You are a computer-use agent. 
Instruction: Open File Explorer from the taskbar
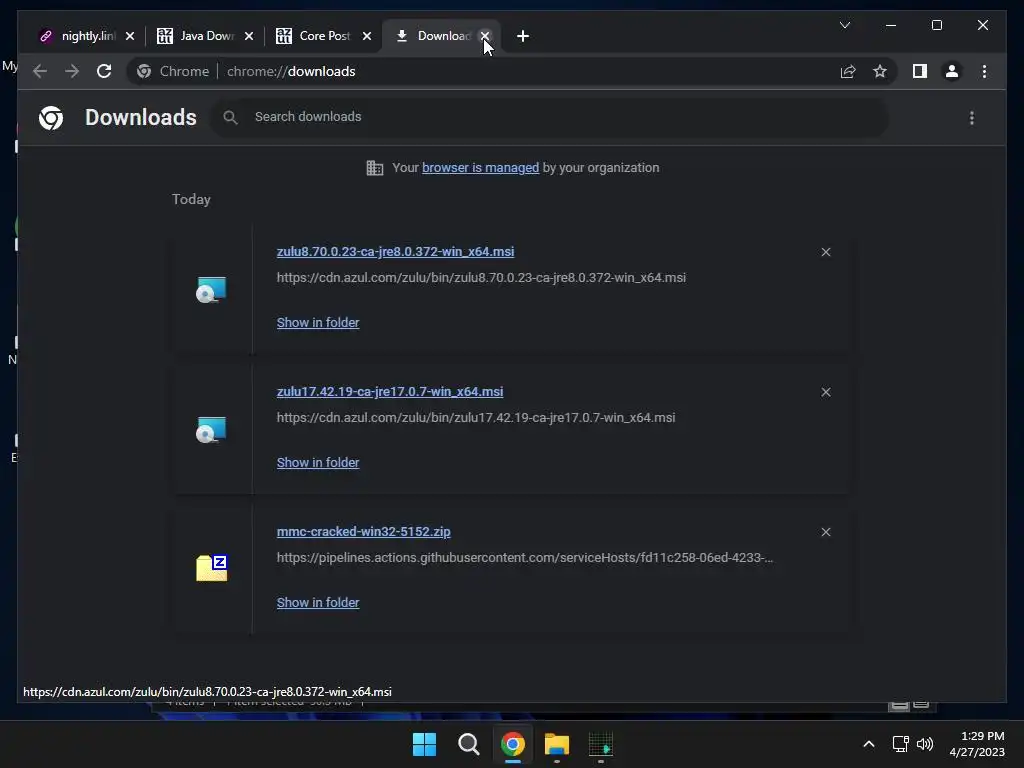[x=556, y=744]
